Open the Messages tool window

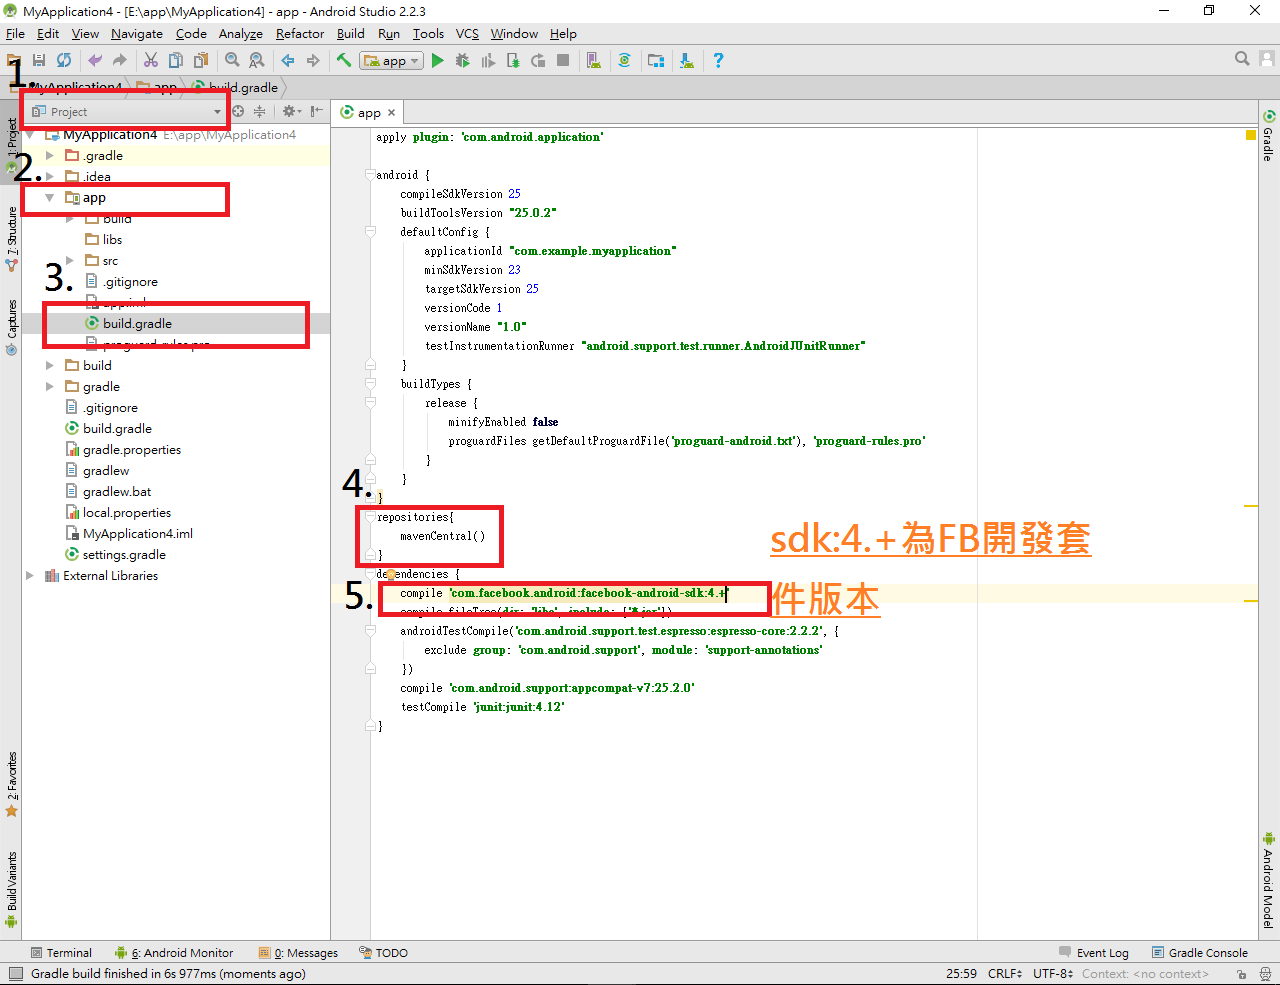[299, 953]
